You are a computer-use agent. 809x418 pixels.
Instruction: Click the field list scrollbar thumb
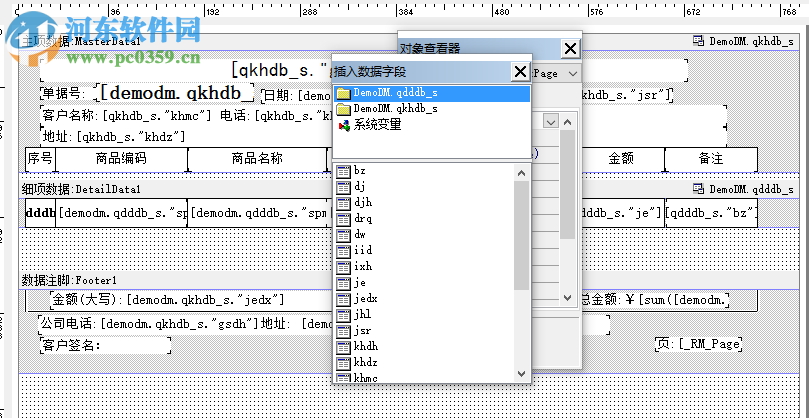(x=521, y=235)
